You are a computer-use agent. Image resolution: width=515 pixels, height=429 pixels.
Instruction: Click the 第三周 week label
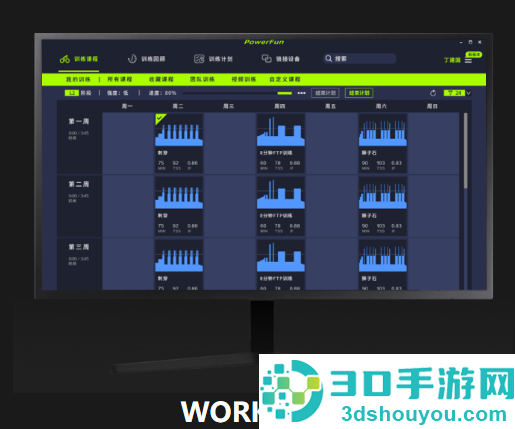click(79, 247)
